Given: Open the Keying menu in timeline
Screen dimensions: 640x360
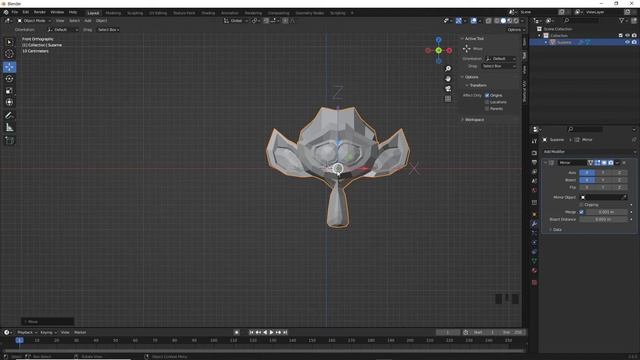Looking at the screenshot, I should 48,332.
